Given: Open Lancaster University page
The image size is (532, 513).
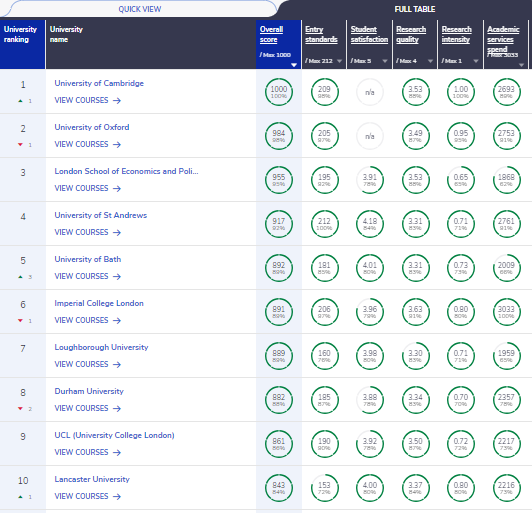Looking at the screenshot, I should click(92, 479).
